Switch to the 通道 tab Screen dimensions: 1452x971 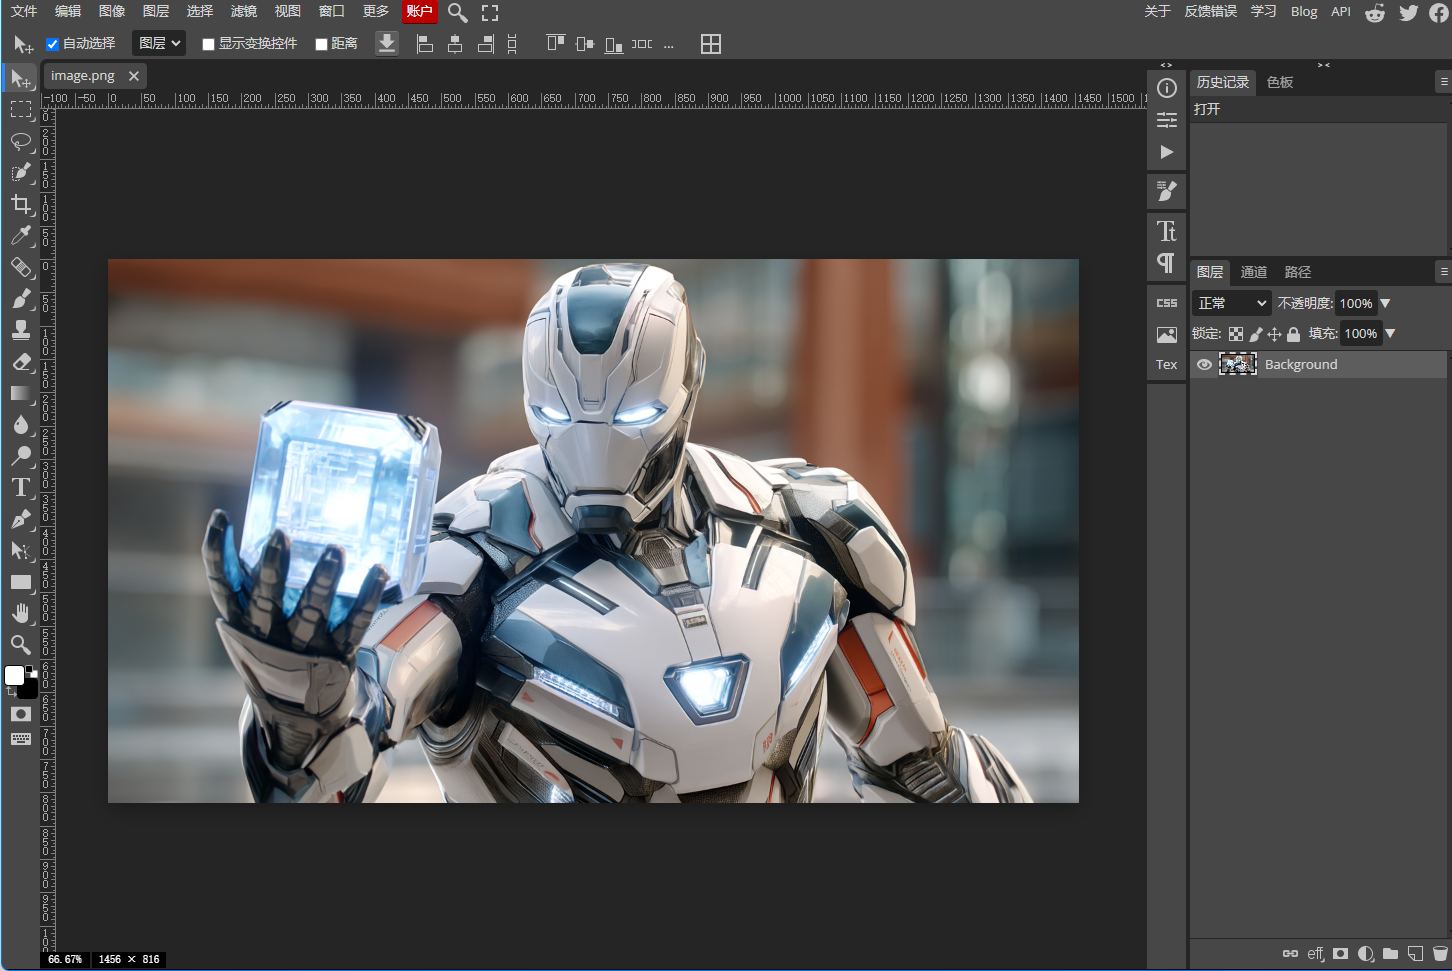click(1253, 272)
